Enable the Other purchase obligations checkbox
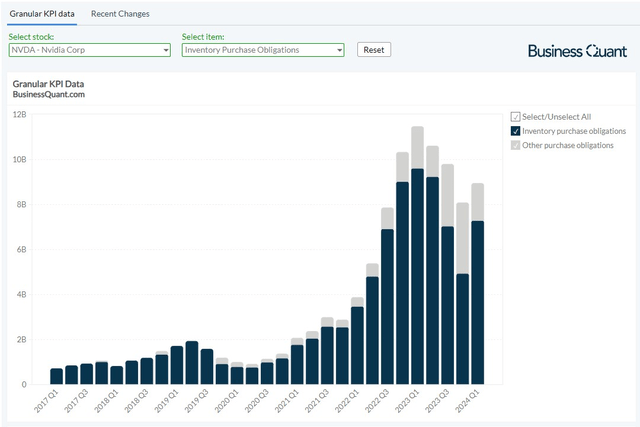The height and width of the screenshot is (427, 640). [x=516, y=145]
